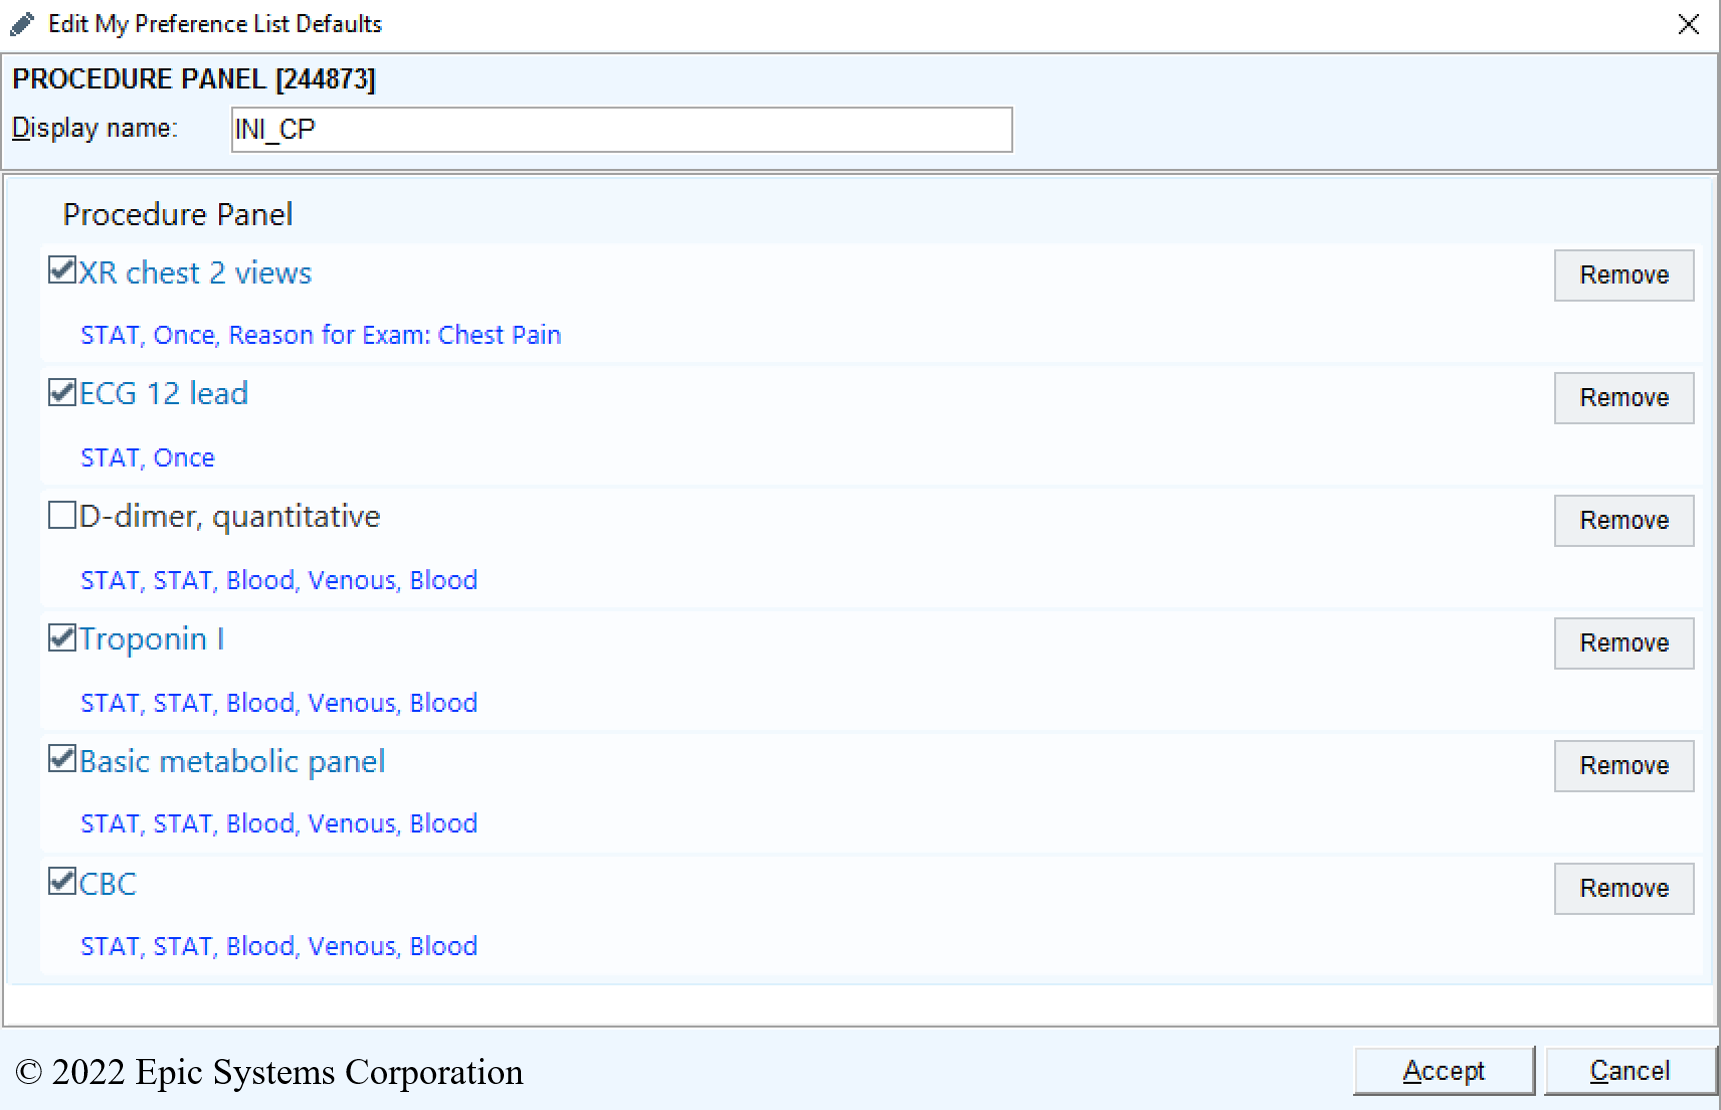
Task: Toggle the Troponin I checkbox
Action: click(62, 638)
